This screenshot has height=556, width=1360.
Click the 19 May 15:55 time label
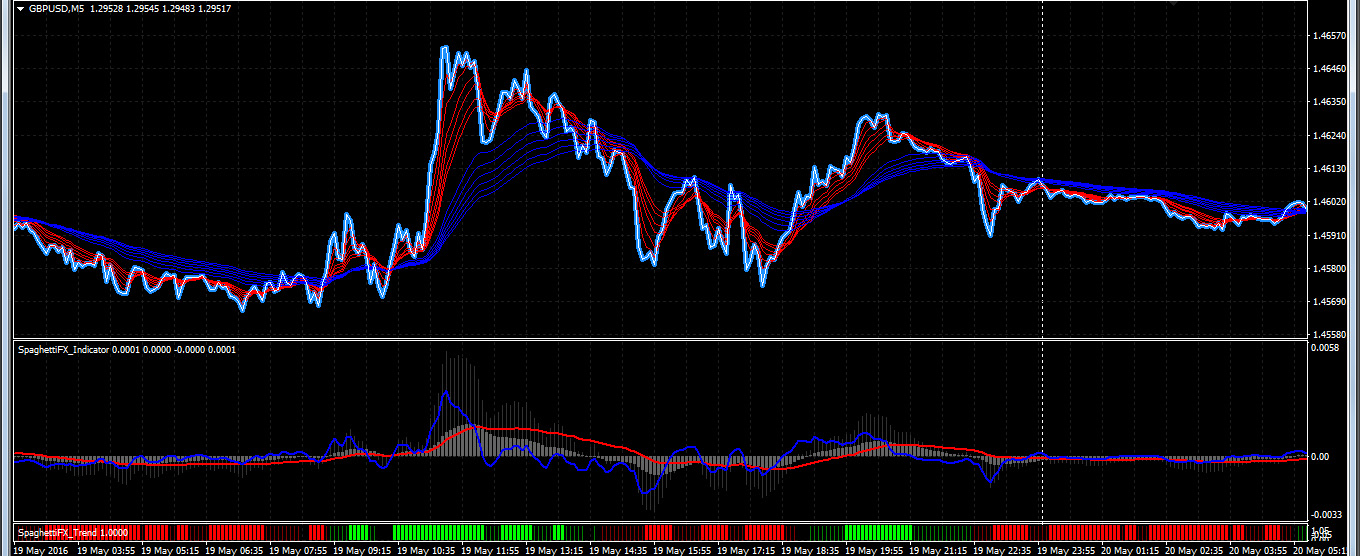[682, 550]
